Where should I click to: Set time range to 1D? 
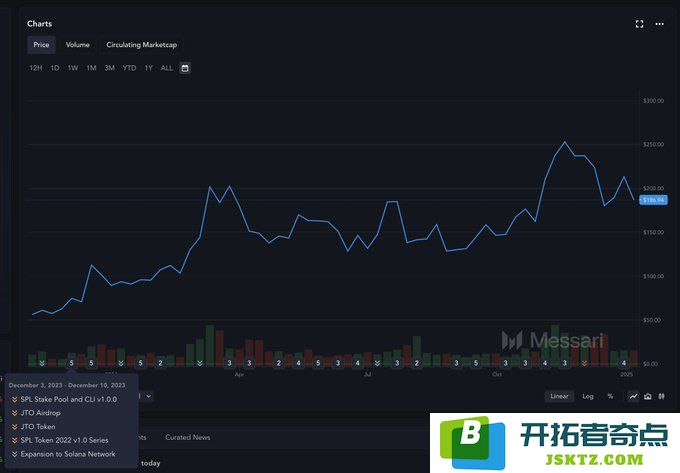click(55, 68)
